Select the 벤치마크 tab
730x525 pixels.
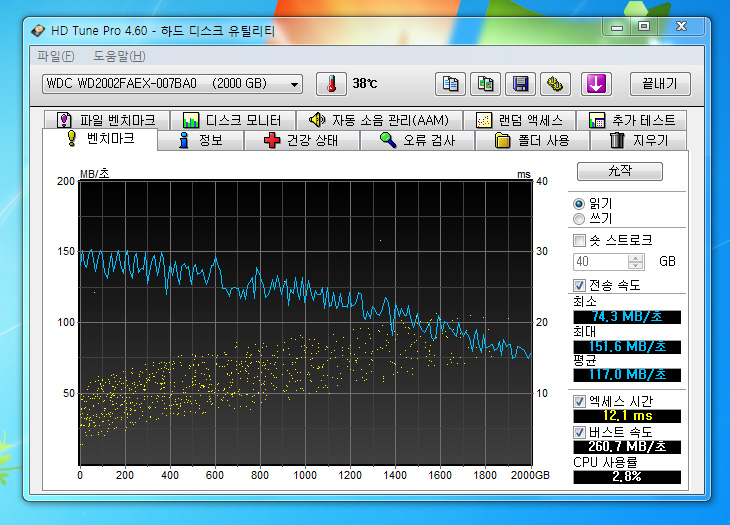tap(100, 139)
